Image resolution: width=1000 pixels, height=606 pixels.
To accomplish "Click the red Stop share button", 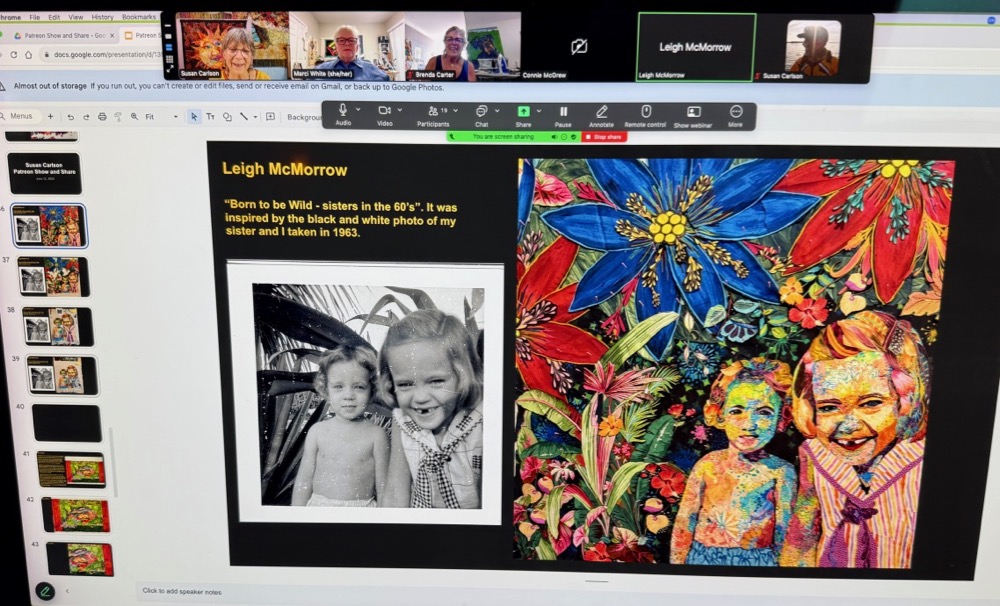I will click(x=604, y=136).
